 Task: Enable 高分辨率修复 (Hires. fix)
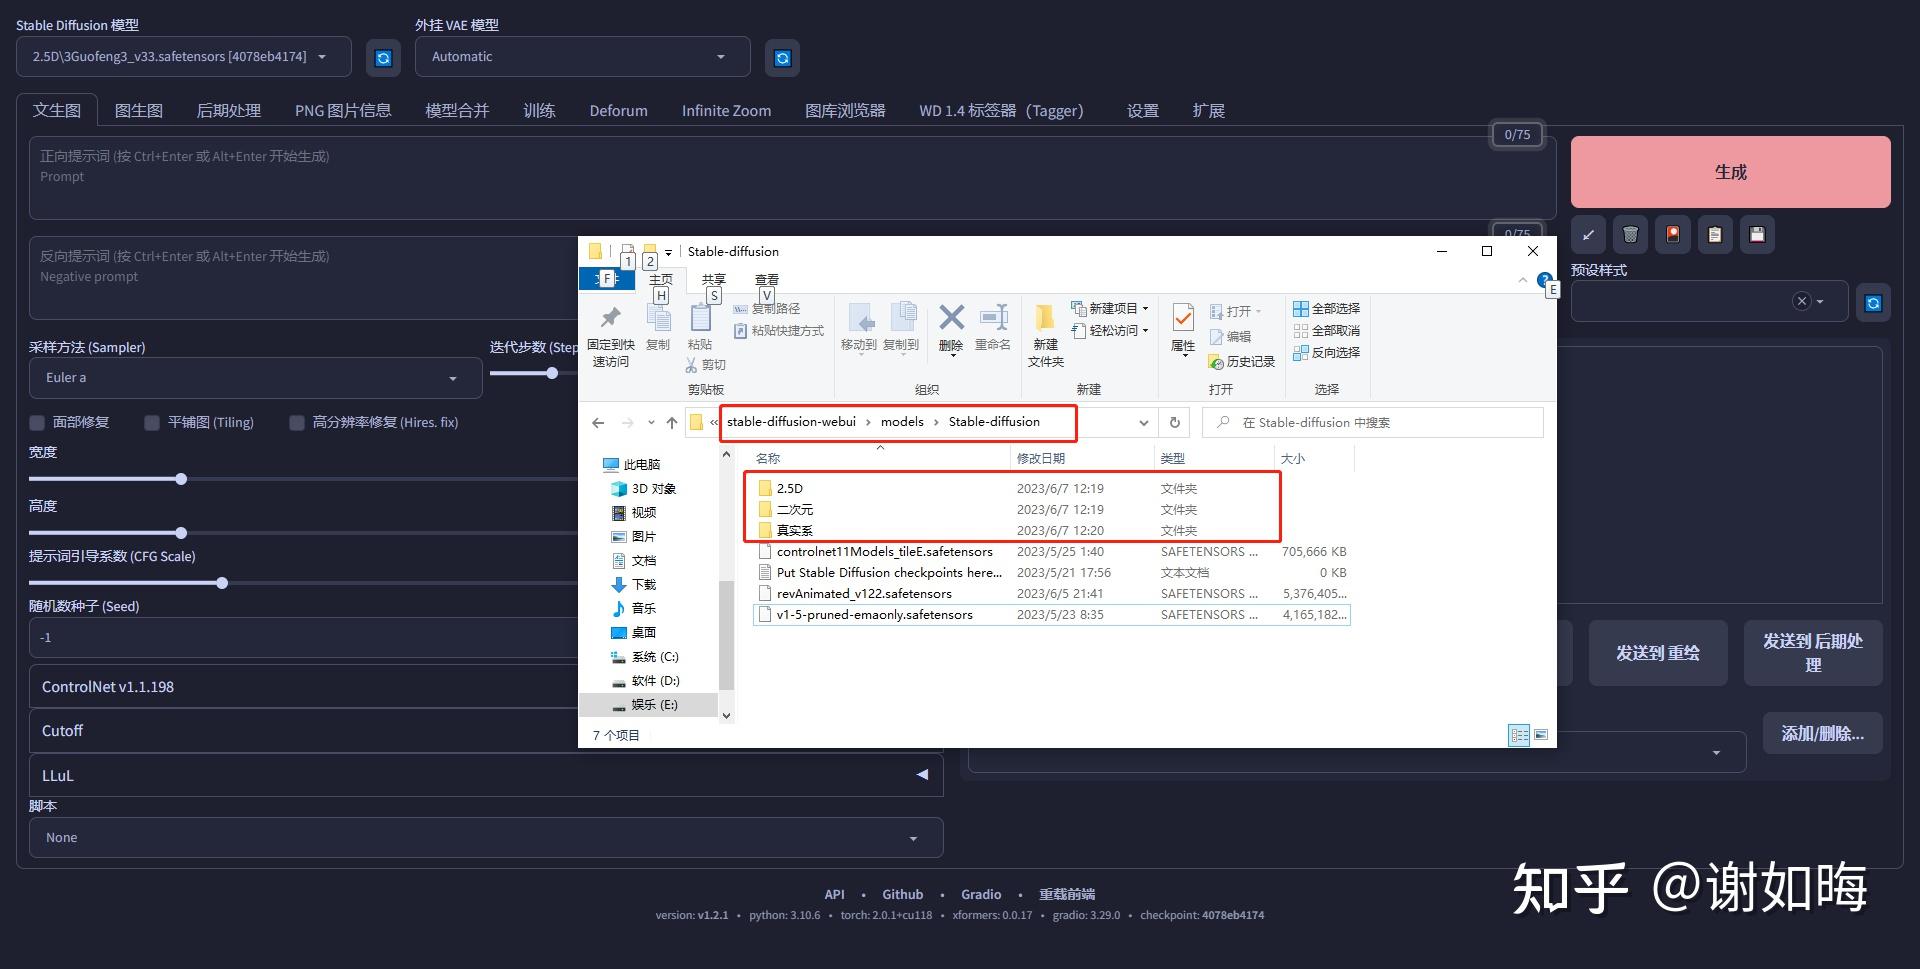pos(297,422)
